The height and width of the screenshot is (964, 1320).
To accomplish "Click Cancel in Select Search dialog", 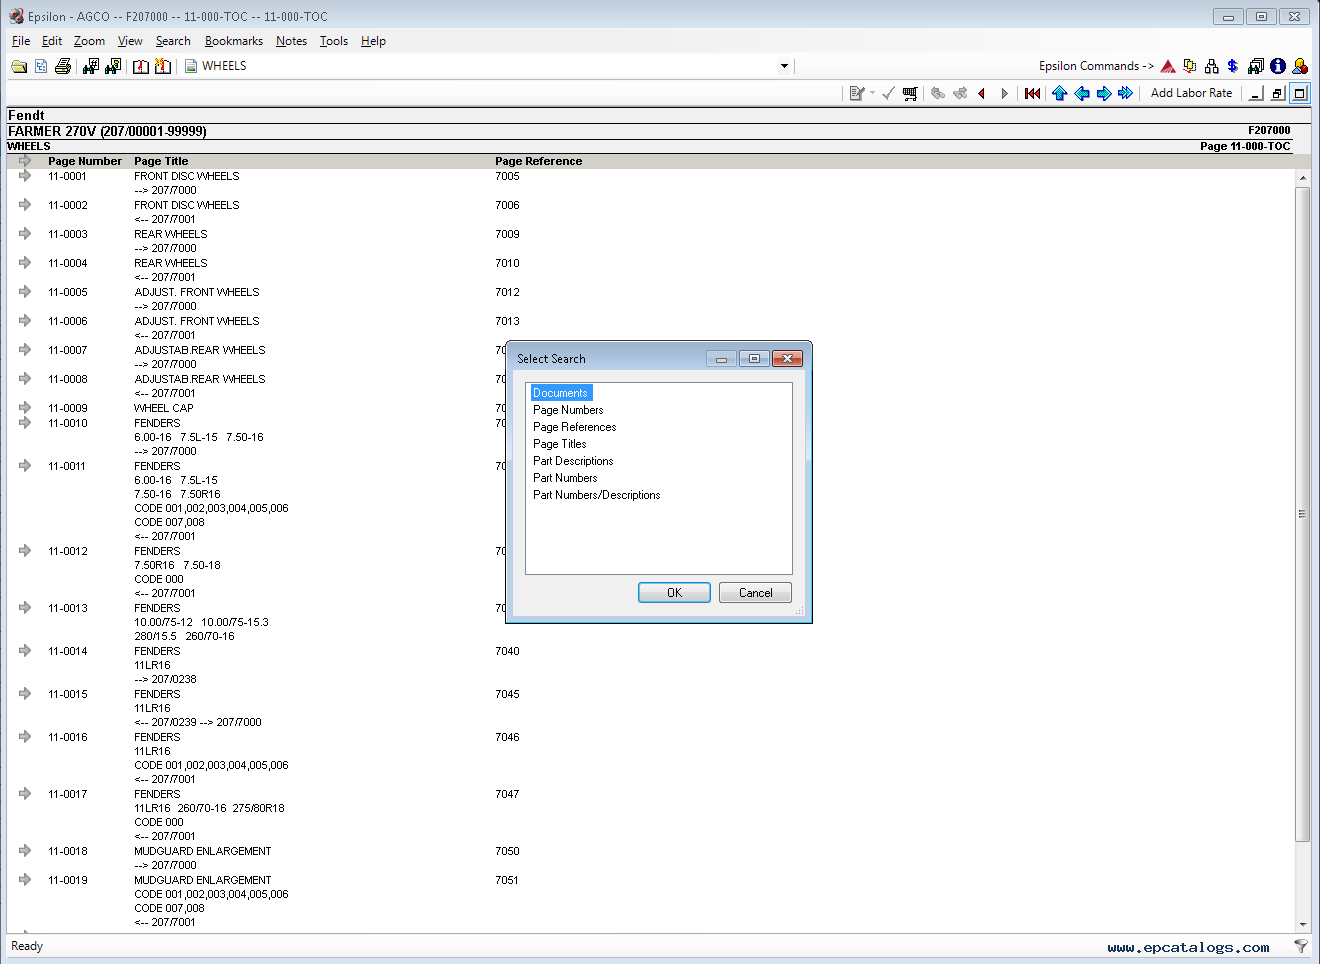I will click(x=755, y=593).
